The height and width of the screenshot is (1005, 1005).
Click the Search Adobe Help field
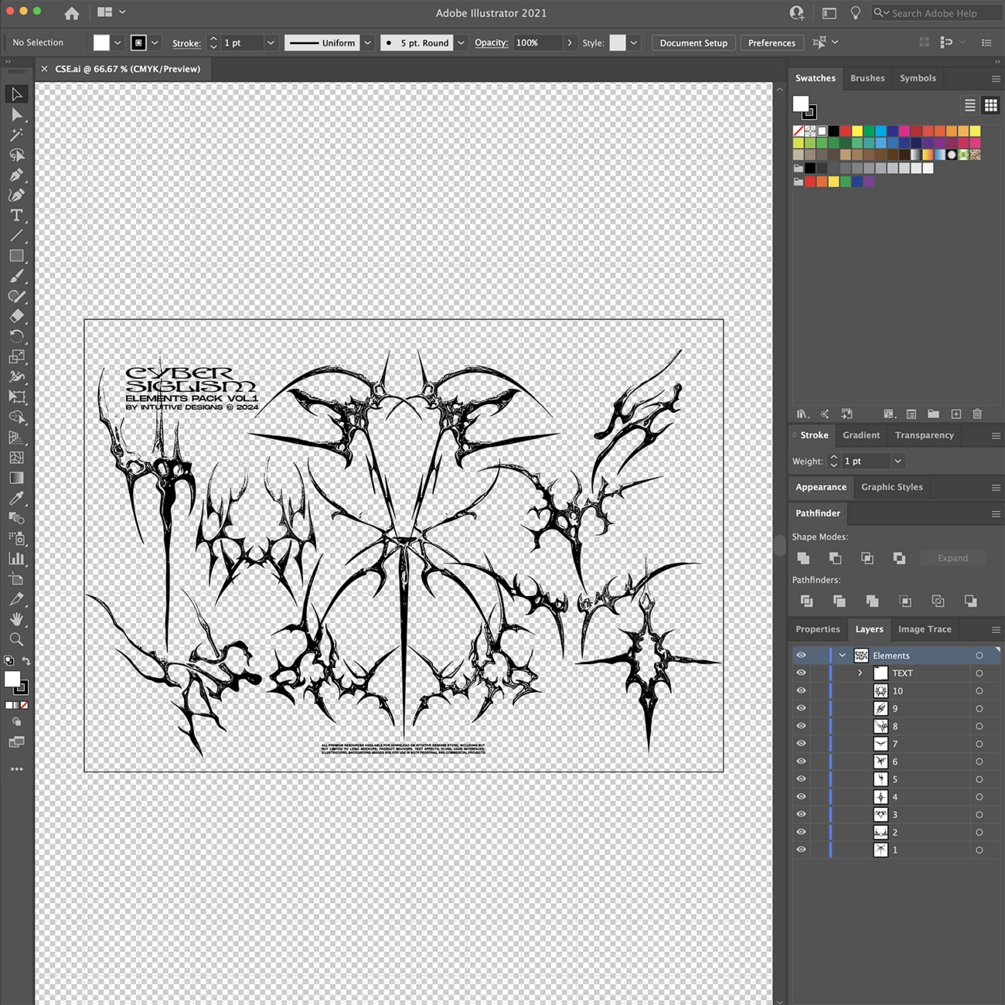click(x=937, y=13)
